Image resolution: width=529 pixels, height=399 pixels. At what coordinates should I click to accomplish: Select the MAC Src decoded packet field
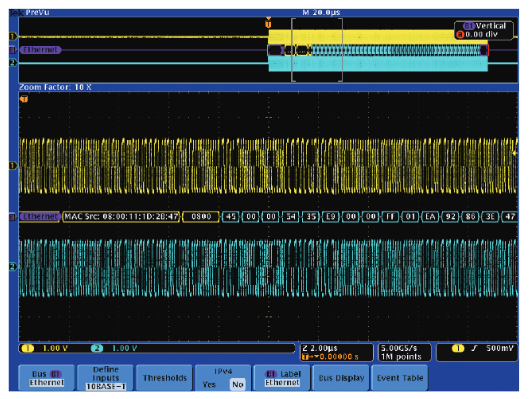(121, 217)
